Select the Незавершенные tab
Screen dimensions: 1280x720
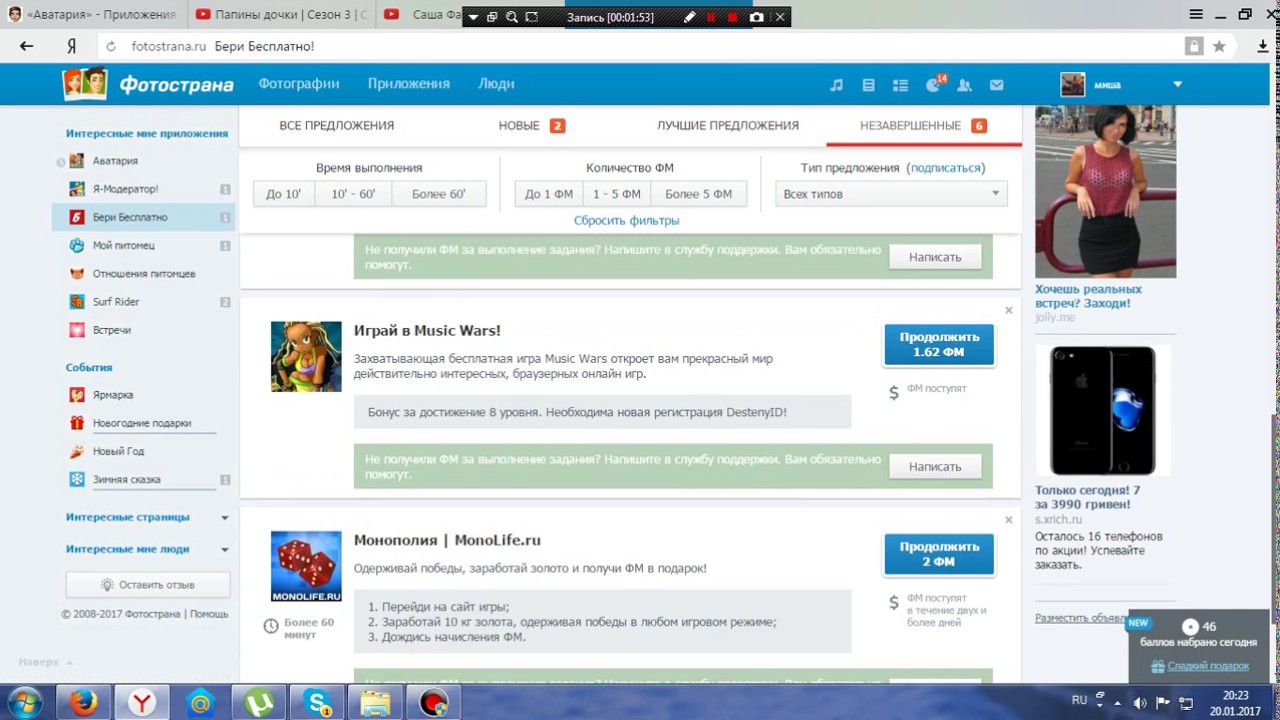(x=923, y=126)
